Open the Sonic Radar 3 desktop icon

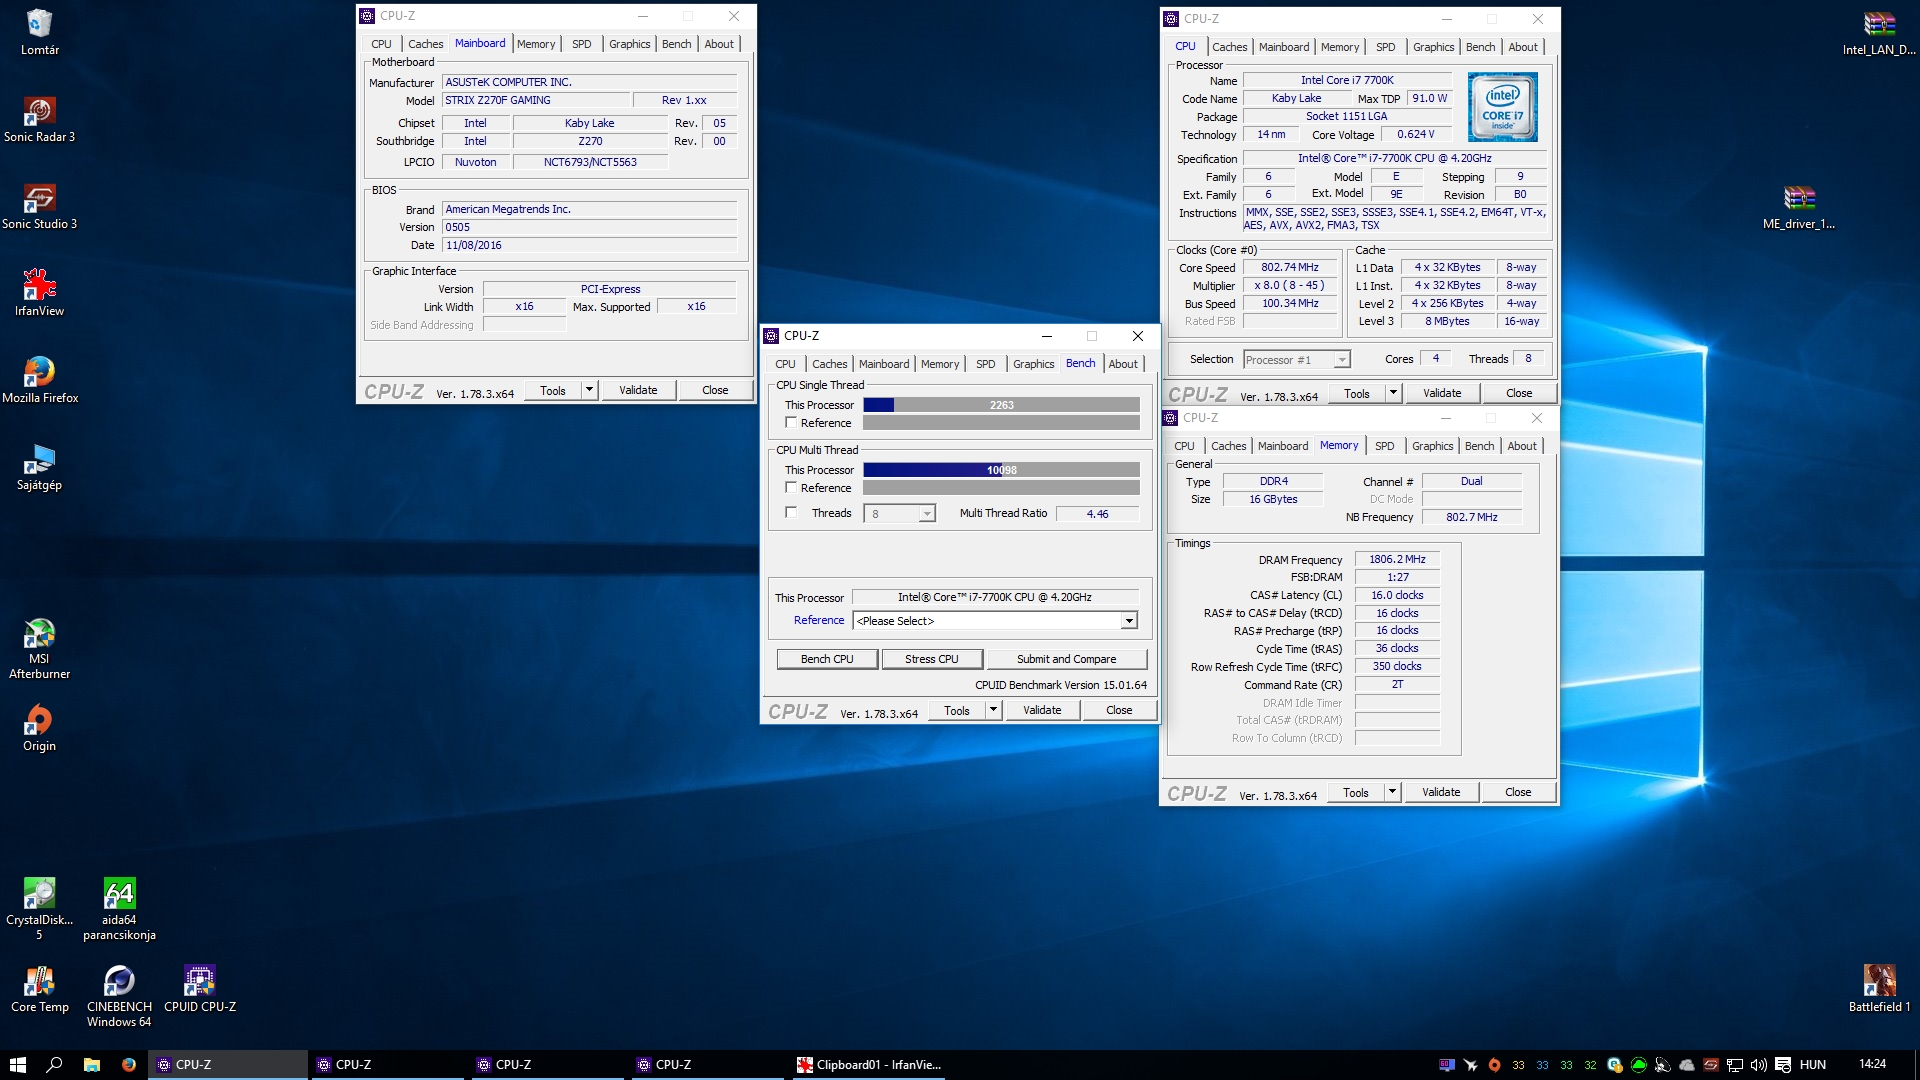[x=39, y=118]
